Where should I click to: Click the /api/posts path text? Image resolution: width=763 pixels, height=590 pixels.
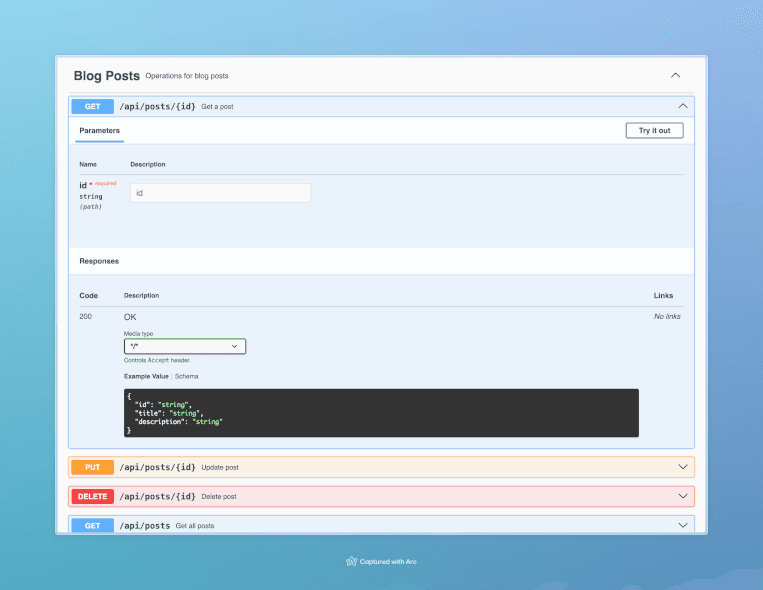pos(145,526)
